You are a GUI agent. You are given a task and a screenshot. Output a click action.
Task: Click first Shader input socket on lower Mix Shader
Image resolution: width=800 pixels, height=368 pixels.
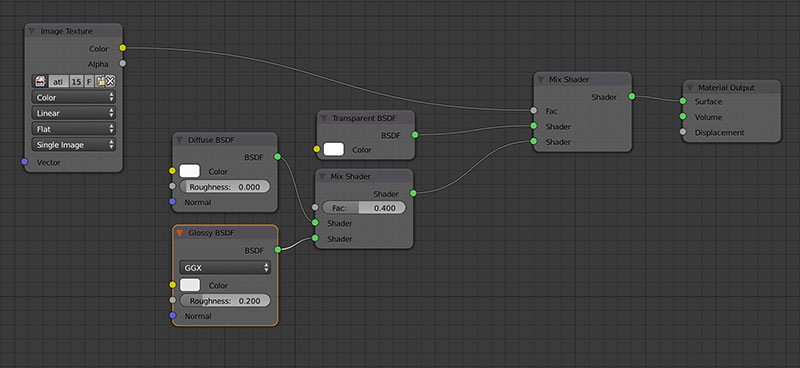click(x=315, y=223)
